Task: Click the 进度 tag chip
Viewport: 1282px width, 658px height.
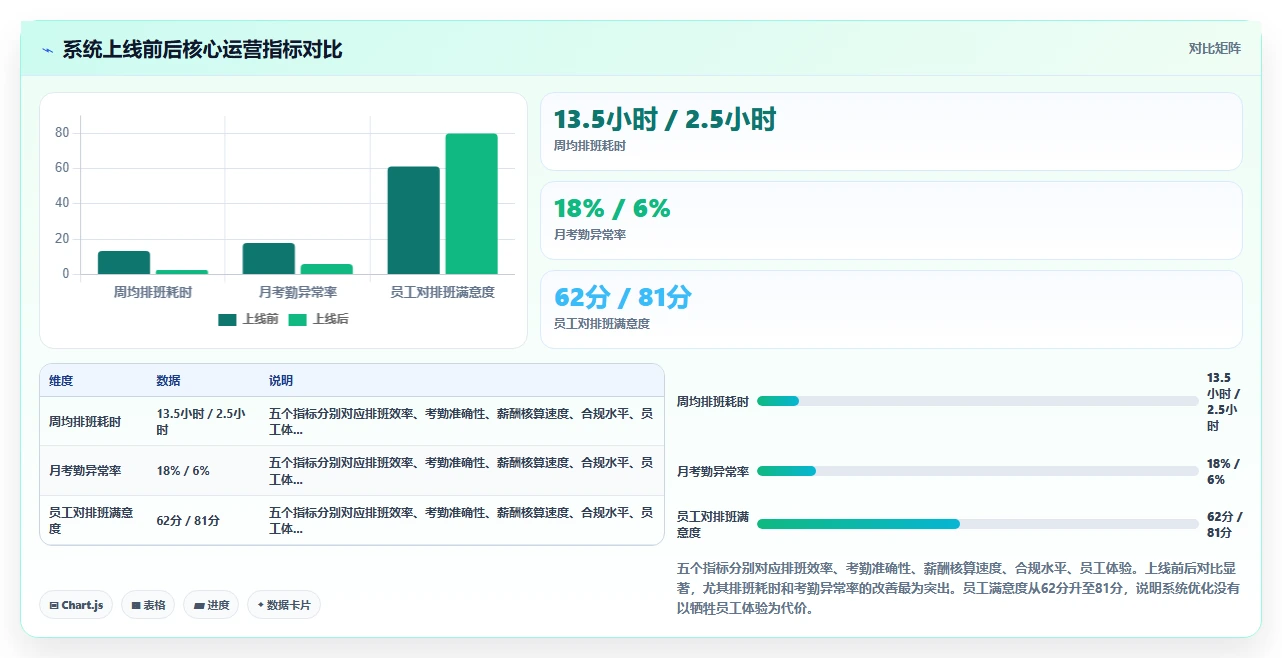Action: point(211,605)
